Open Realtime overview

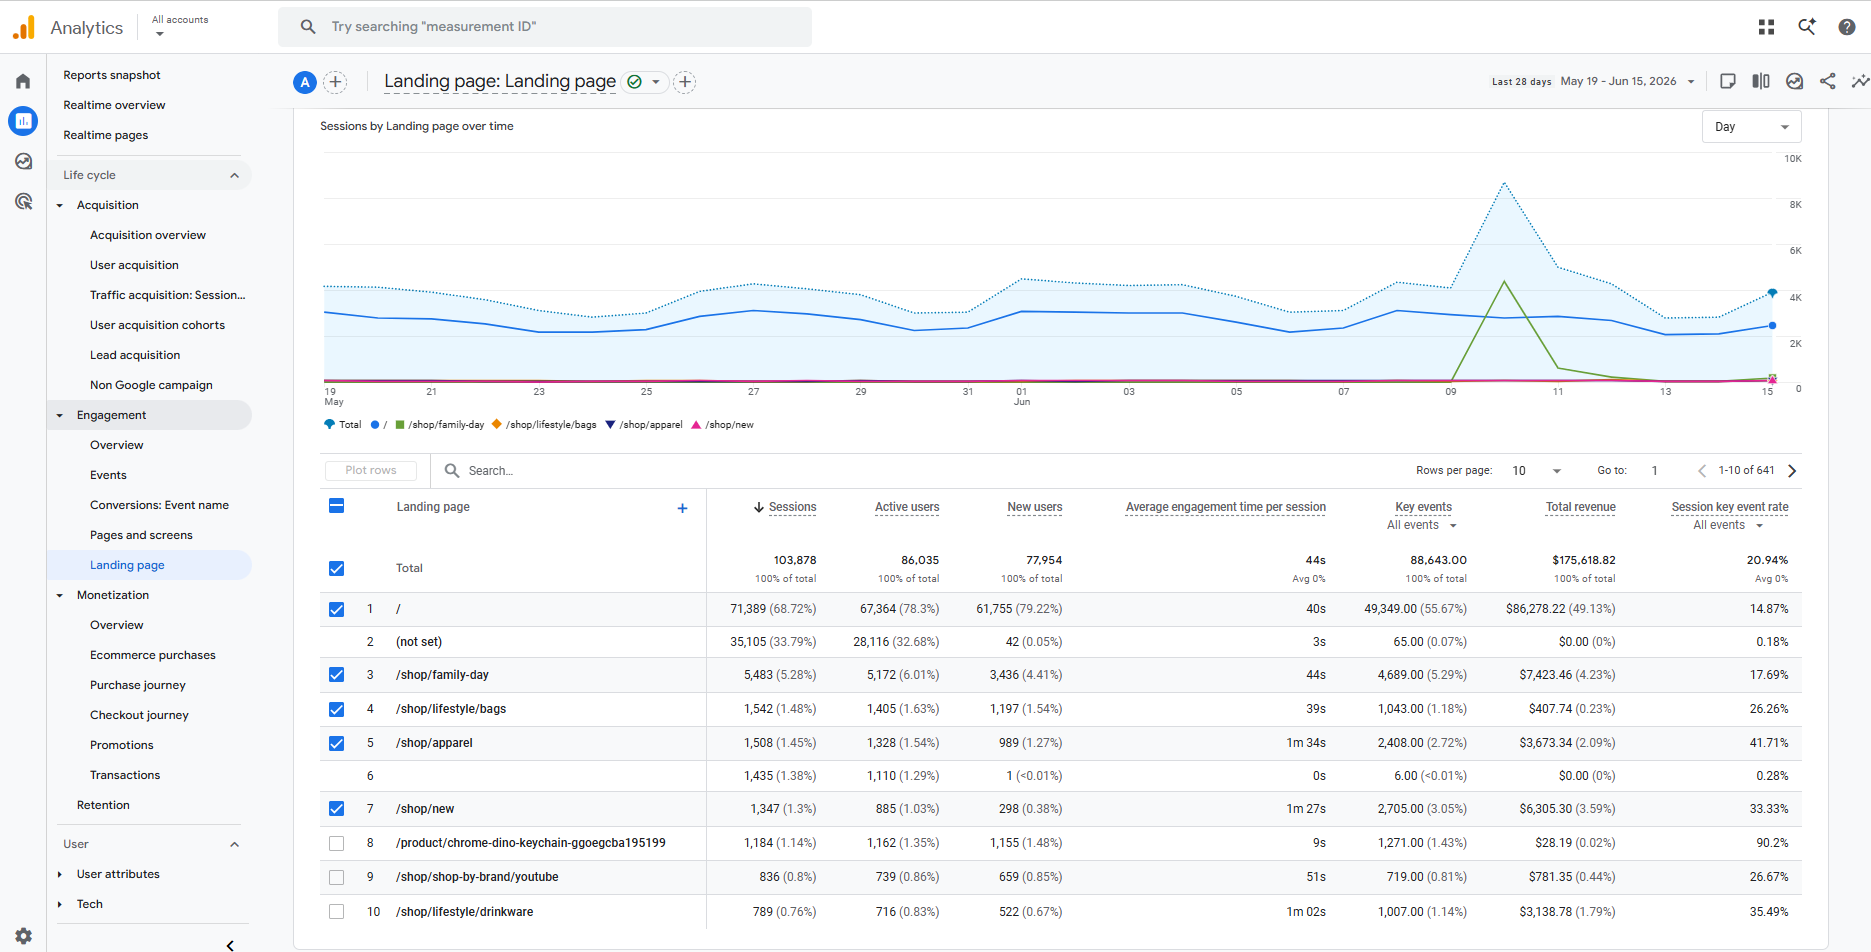pyautogui.click(x=114, y=105)
